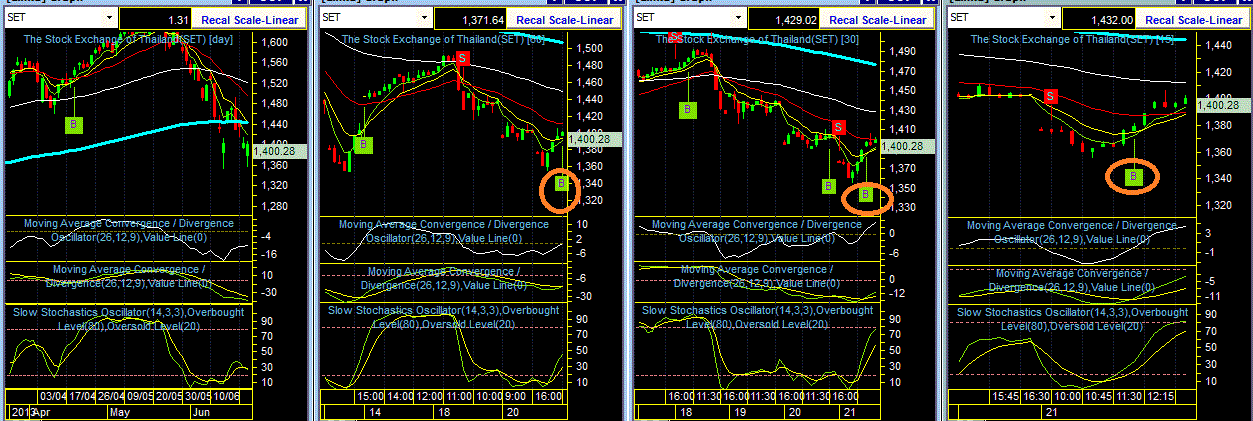Select the red S sell marker in 60-minute chart
1253x421 pixels.
tap(462, 59)
